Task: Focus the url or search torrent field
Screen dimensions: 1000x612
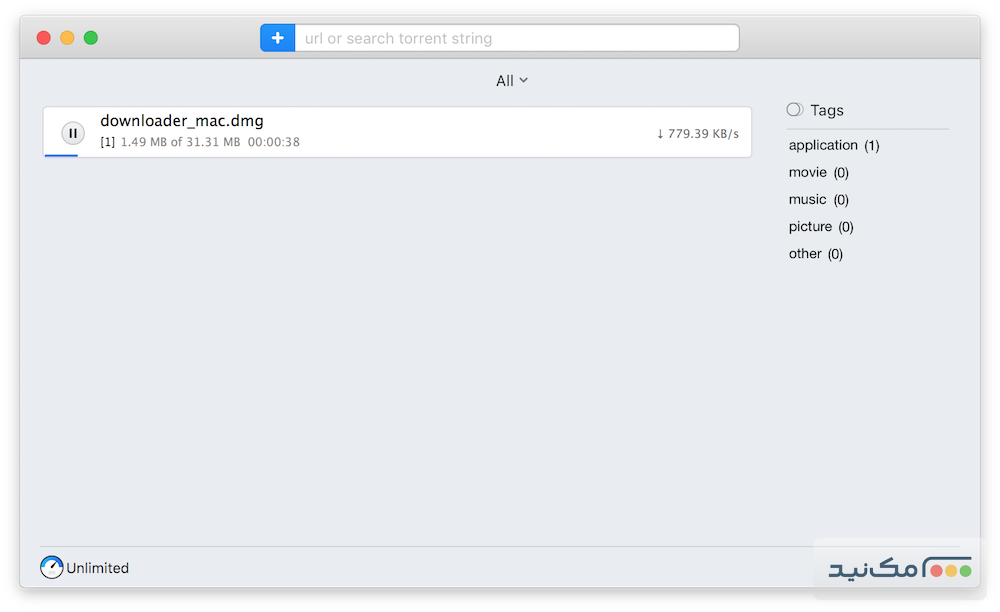Action: pos(516,38)
